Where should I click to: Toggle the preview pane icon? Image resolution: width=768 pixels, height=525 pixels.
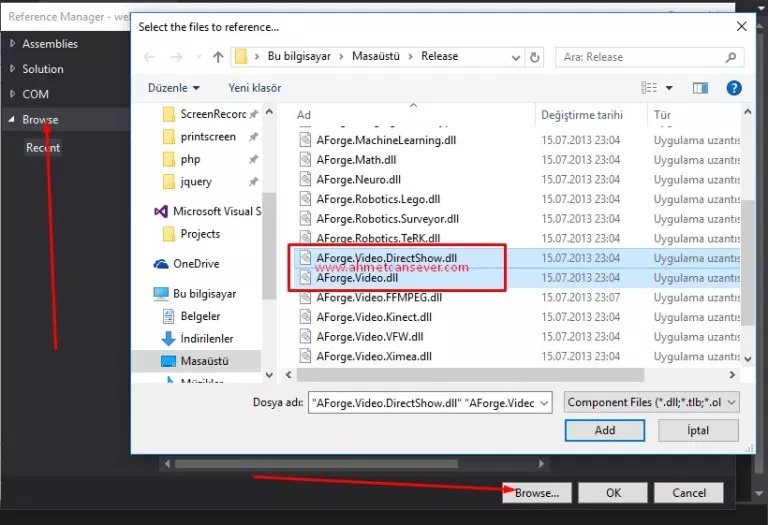point(700,88)
